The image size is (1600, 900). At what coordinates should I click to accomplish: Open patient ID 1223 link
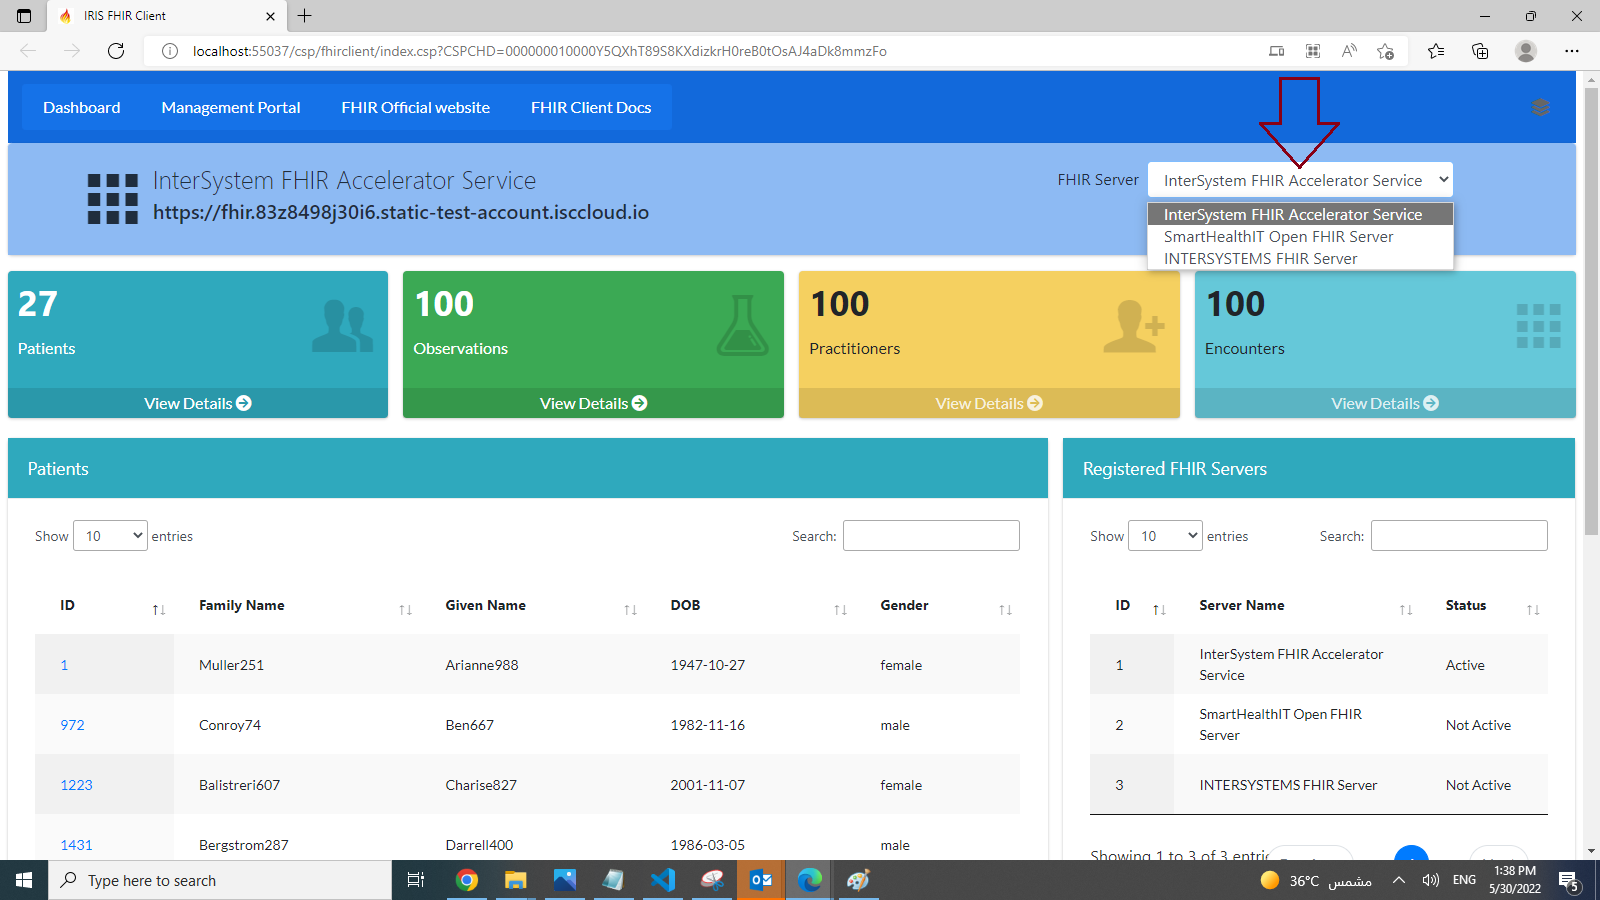coord(76,785)
